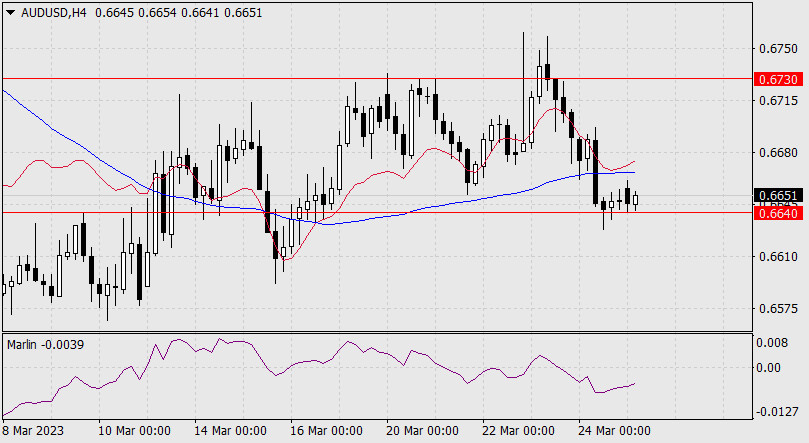
Task: Click the -0.0127 Marlin scale value
Action: tap(776, 411)
